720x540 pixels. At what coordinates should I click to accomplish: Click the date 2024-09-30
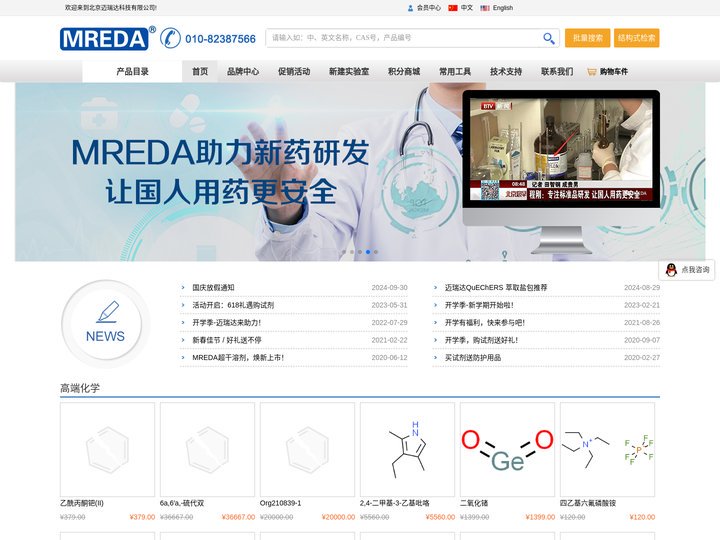tap(389, 287)
